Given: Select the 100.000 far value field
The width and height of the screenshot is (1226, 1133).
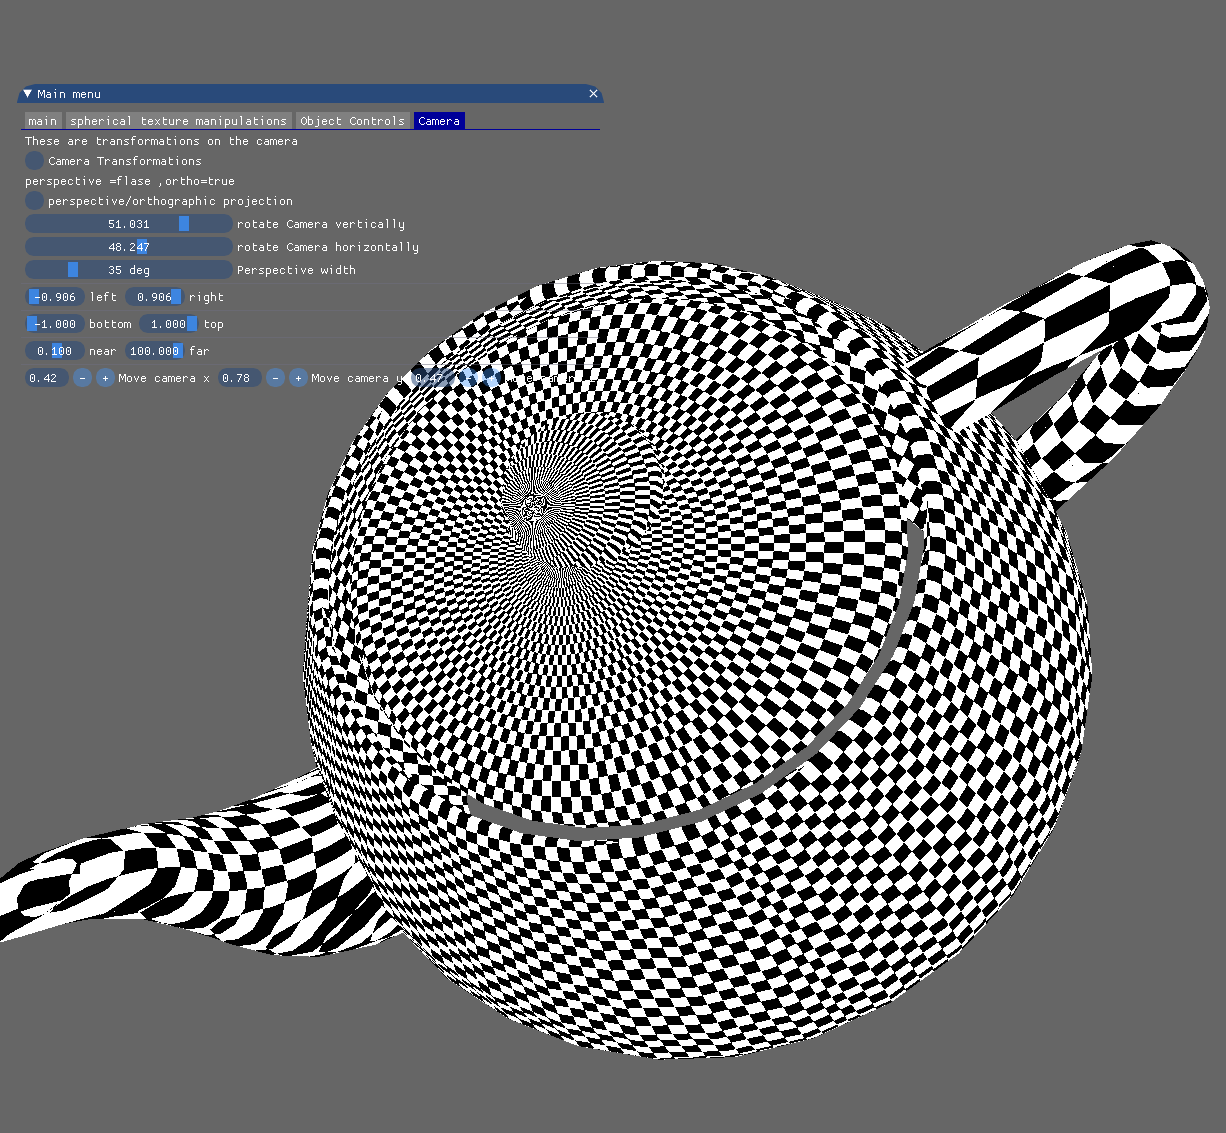Looking at the screenshot, I should (x=154, y=350).
